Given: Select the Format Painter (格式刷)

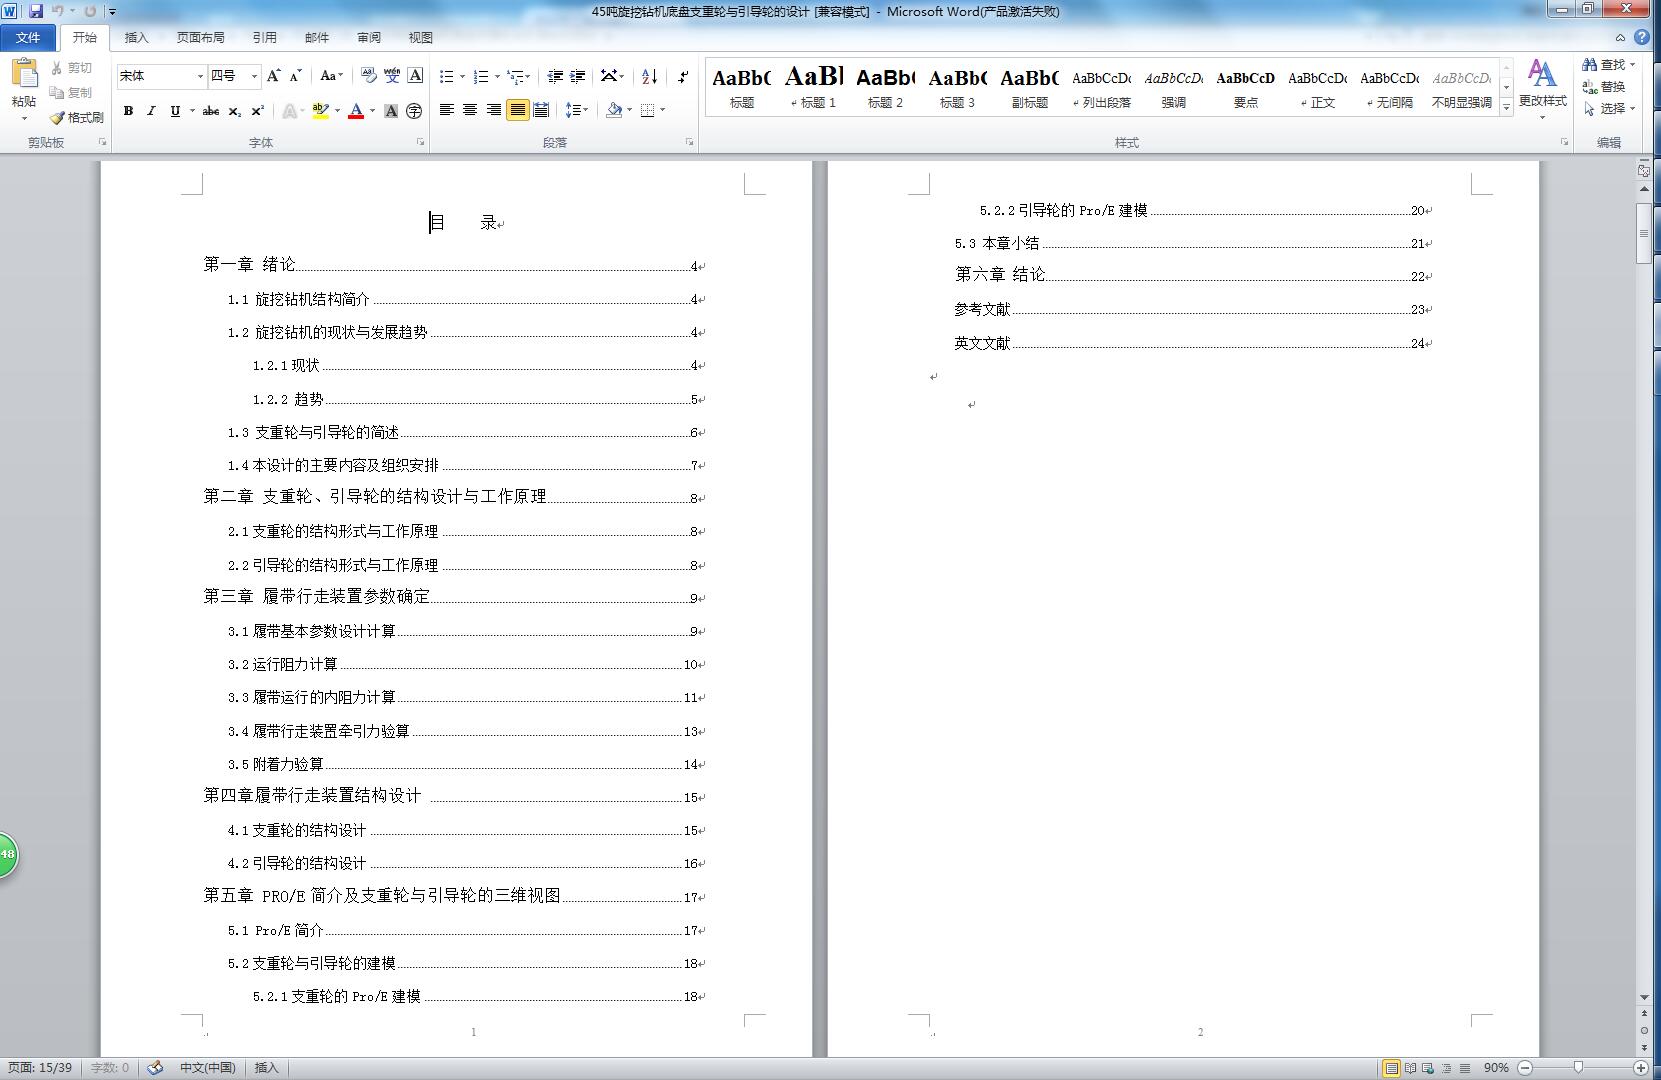Looking at the screenshot, I should [77, 118].
